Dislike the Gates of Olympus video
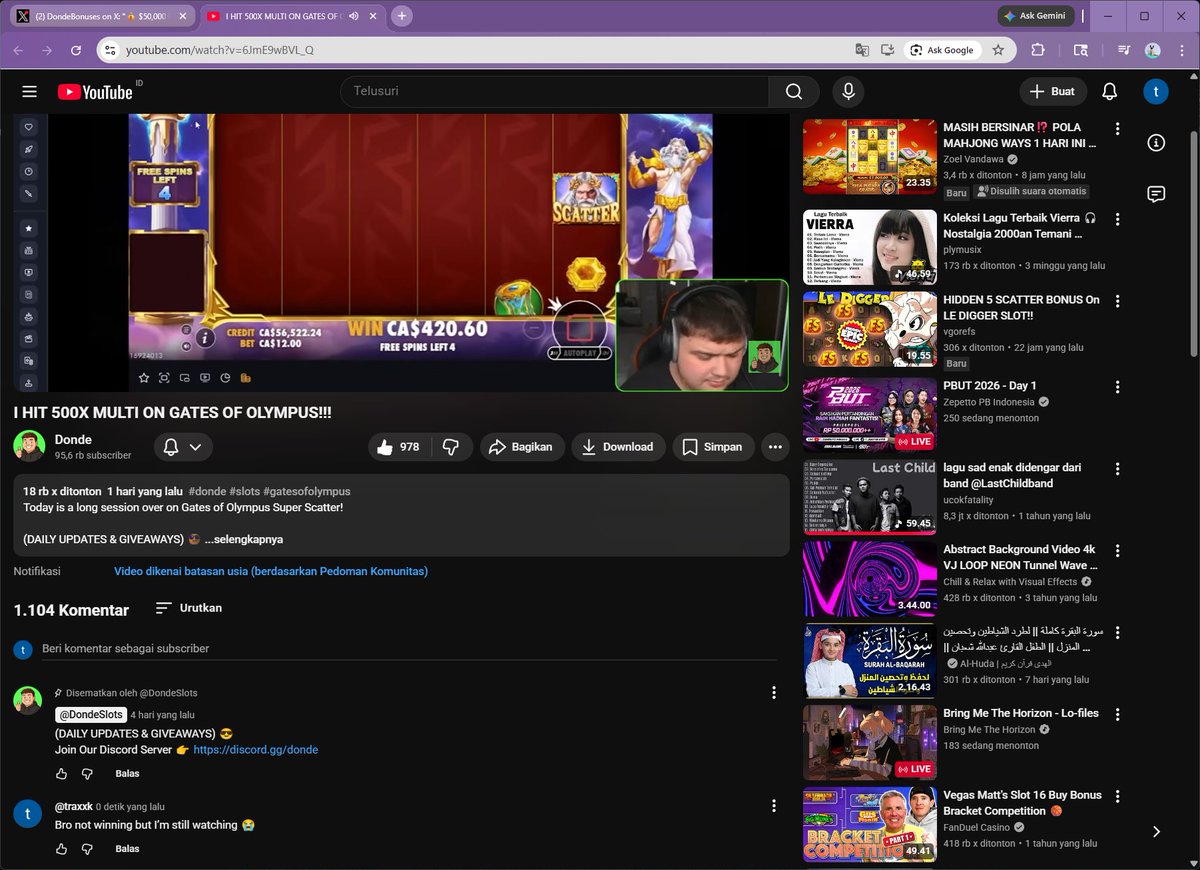This screenshot has height=870, width=1200. (451, 447)
